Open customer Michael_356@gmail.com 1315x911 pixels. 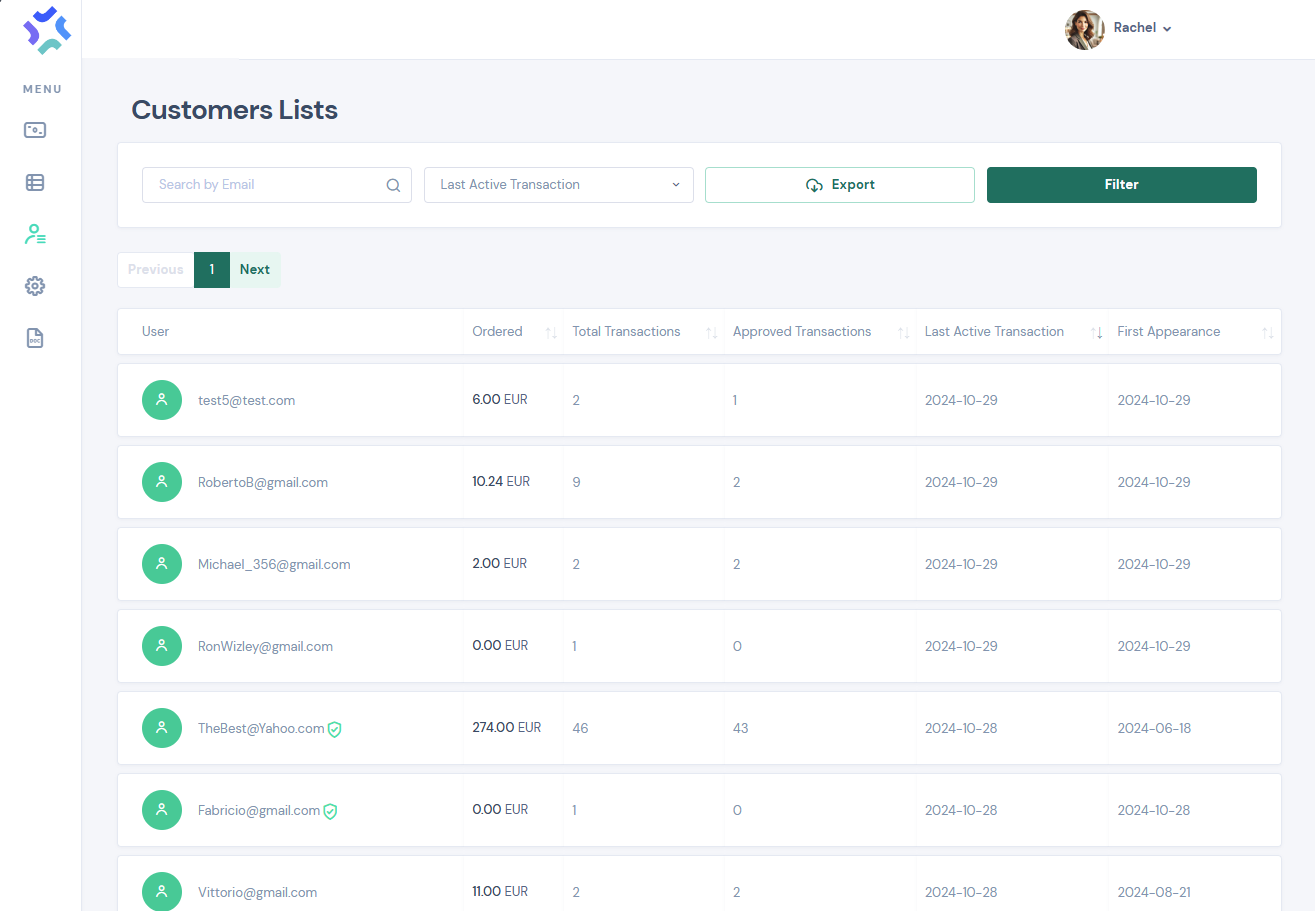coord(274,564)
